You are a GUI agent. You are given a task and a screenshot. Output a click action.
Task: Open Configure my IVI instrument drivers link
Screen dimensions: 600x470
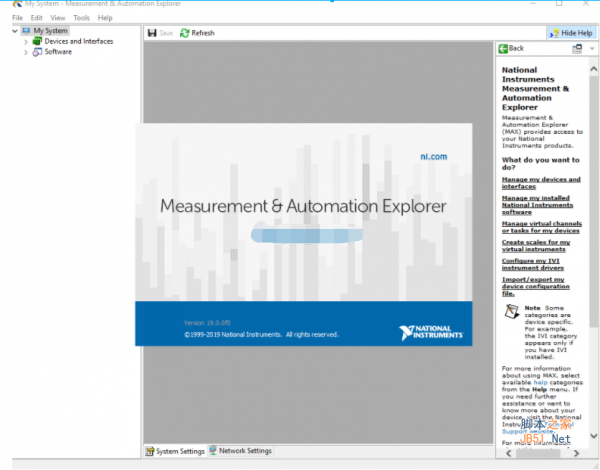pyautogui.click(x=532, y=264)
